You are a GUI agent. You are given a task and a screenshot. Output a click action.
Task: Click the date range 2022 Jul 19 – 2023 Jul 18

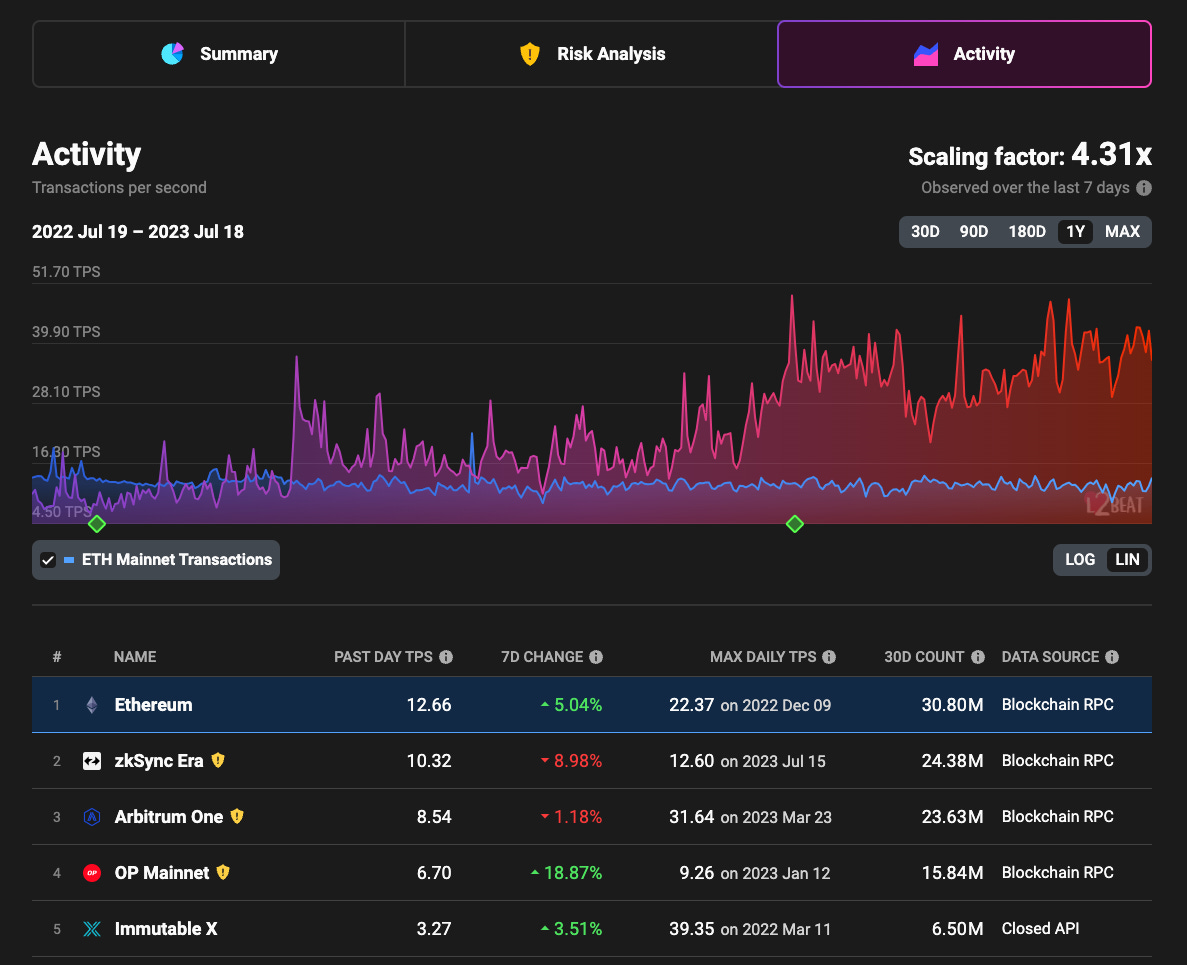138,232
